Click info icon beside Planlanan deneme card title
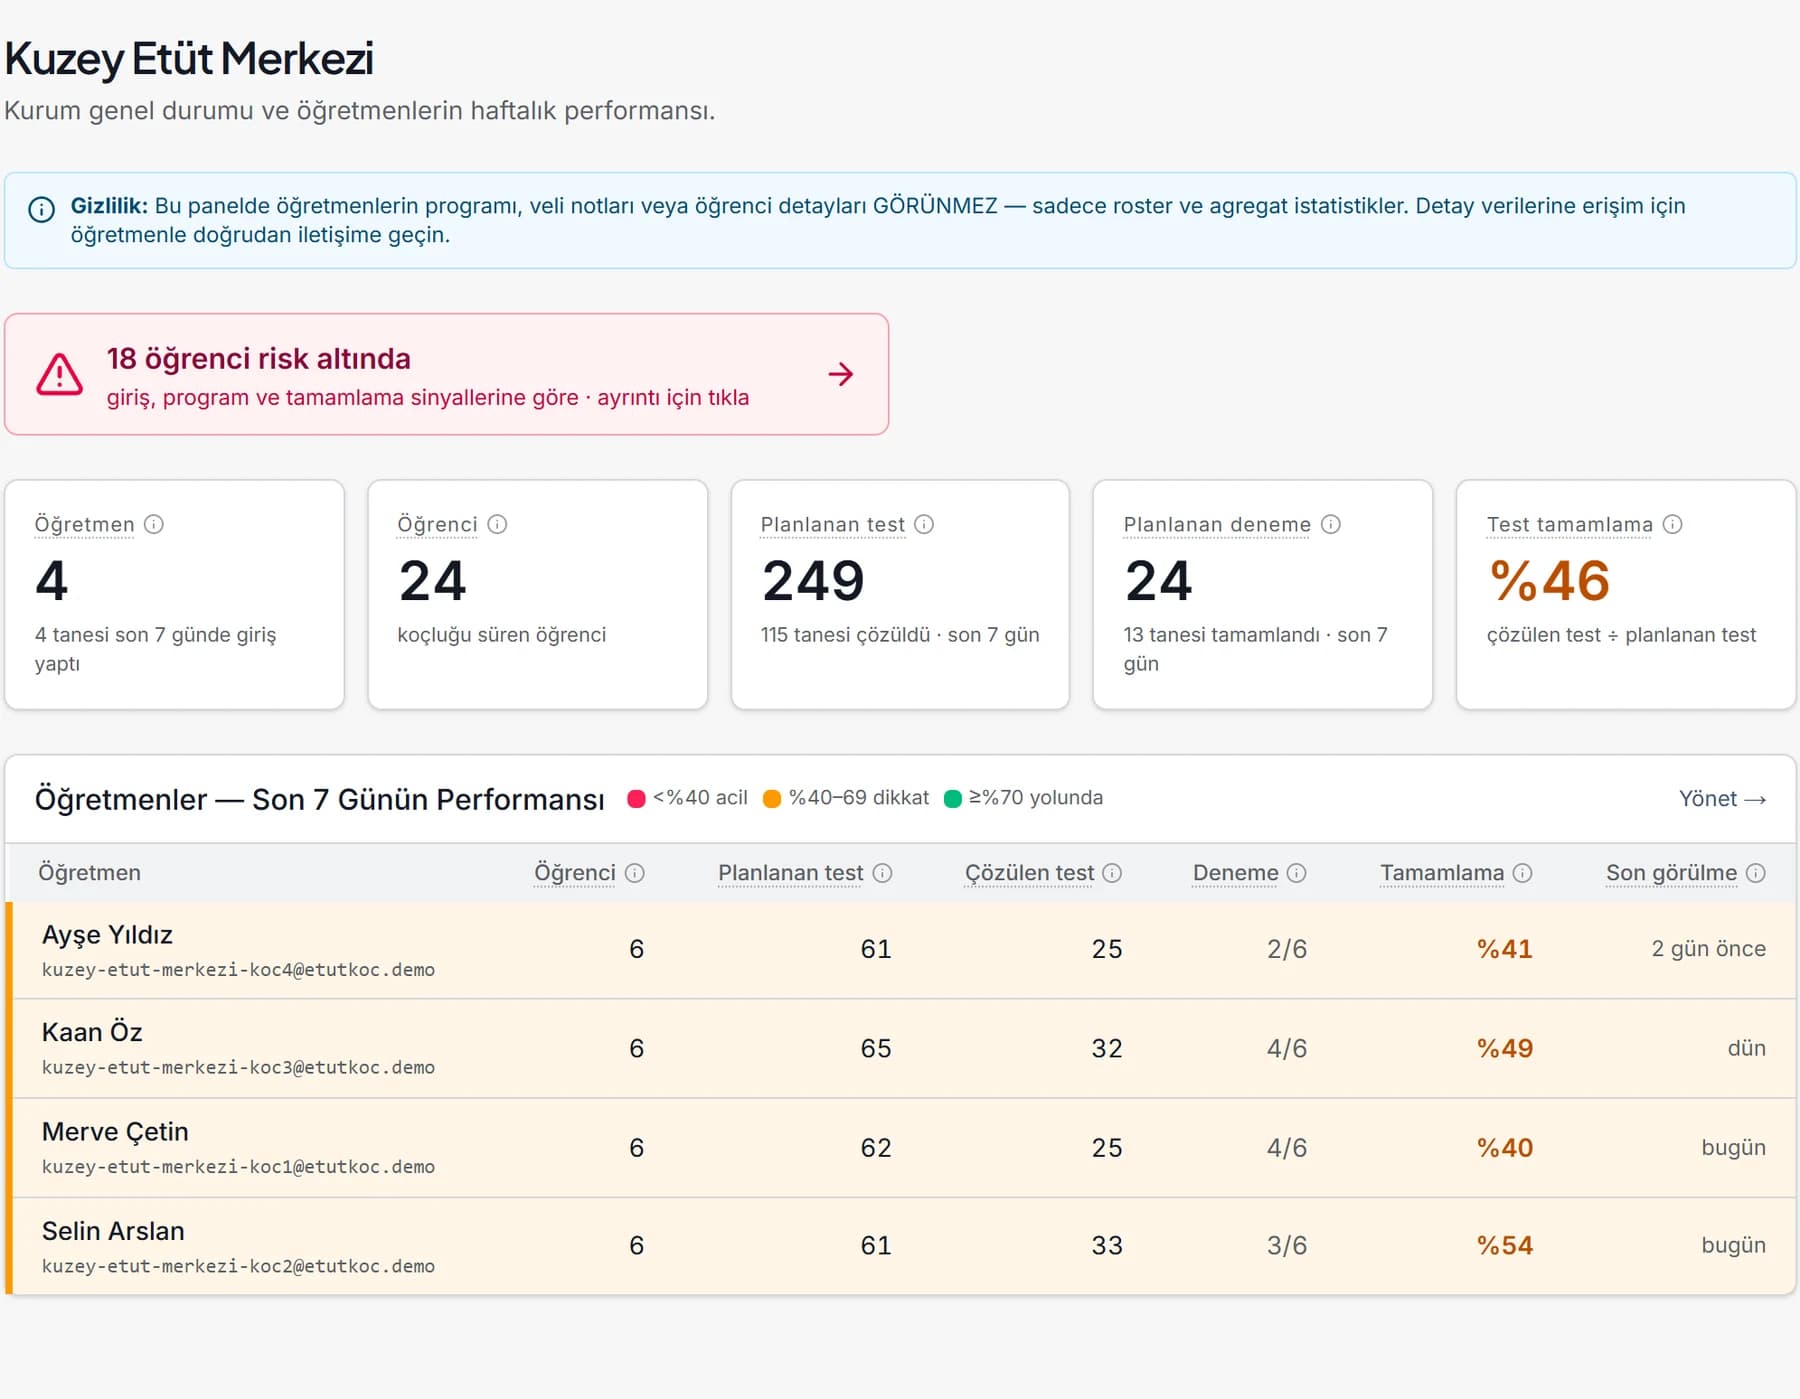The height and width of the screenshot is (1399, 1800). coord(1330,524)
